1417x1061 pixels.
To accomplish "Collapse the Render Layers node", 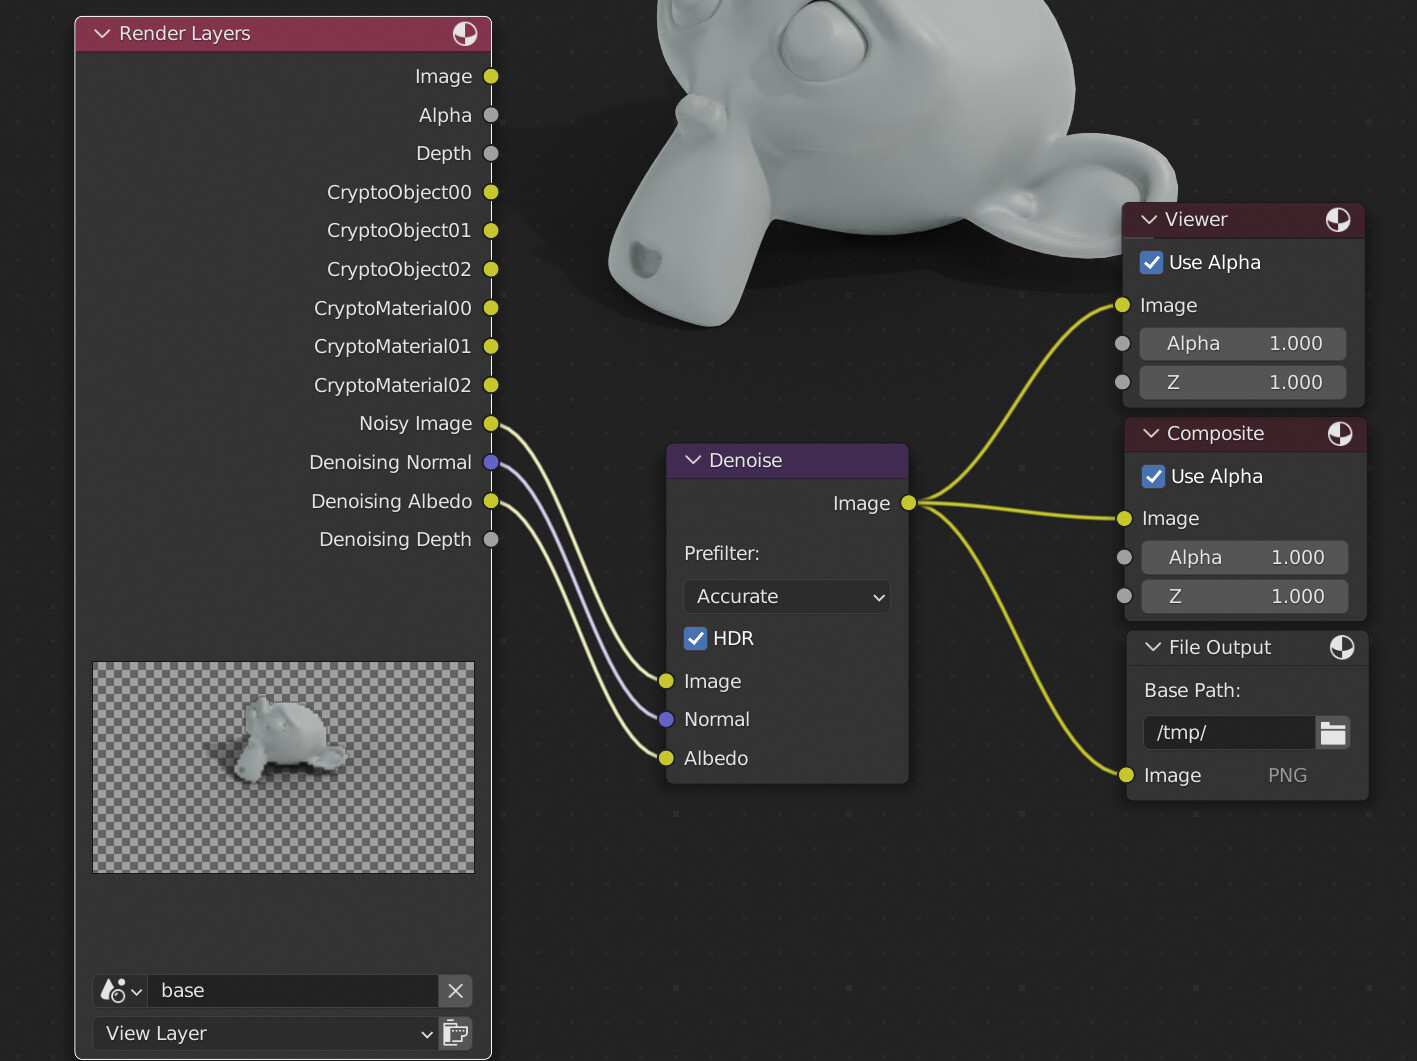I will tap(102, 34).
